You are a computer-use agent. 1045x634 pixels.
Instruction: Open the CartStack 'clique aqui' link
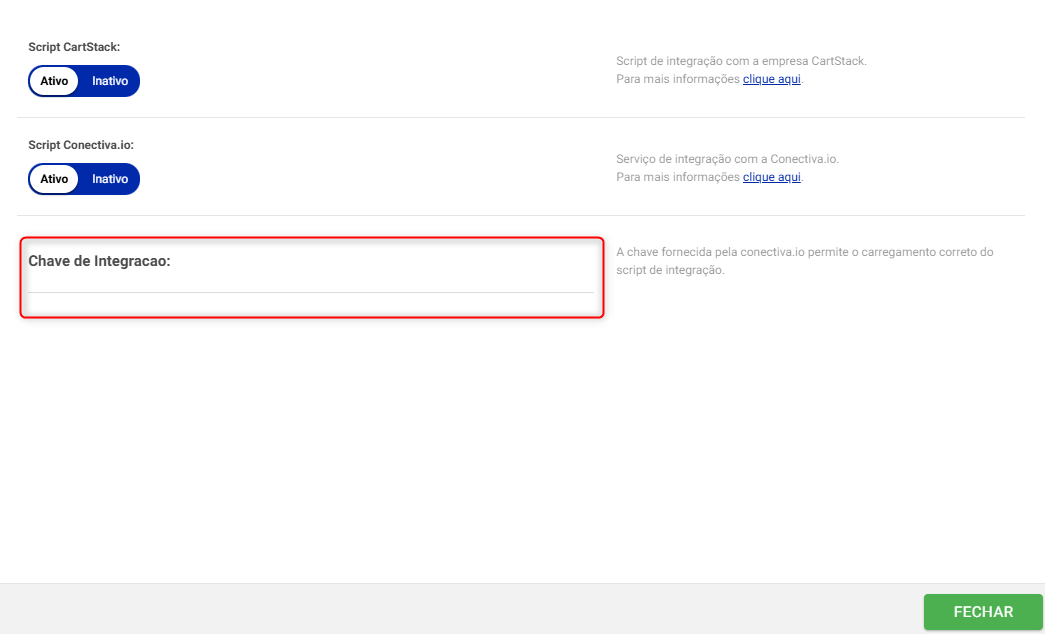click(x=771, y=79)
